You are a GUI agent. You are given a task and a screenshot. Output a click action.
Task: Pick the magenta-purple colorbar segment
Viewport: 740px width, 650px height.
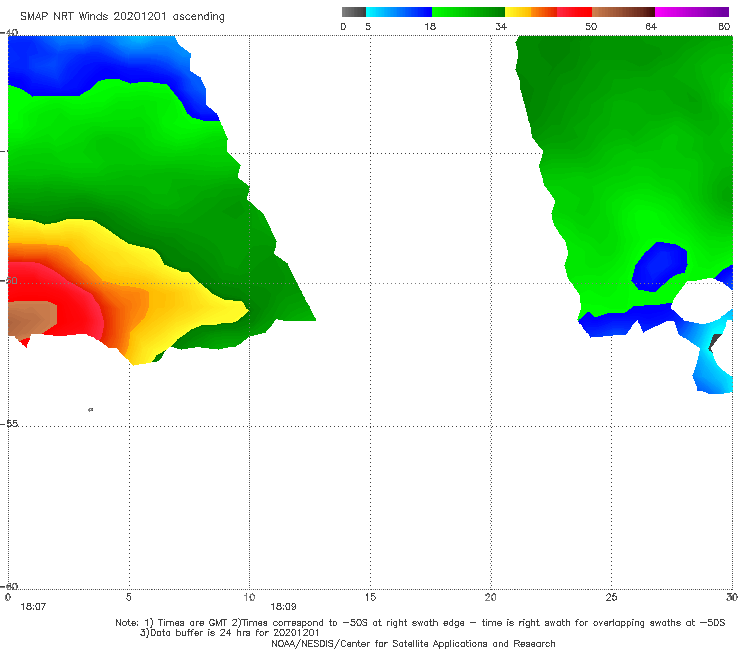pos(692,12)
